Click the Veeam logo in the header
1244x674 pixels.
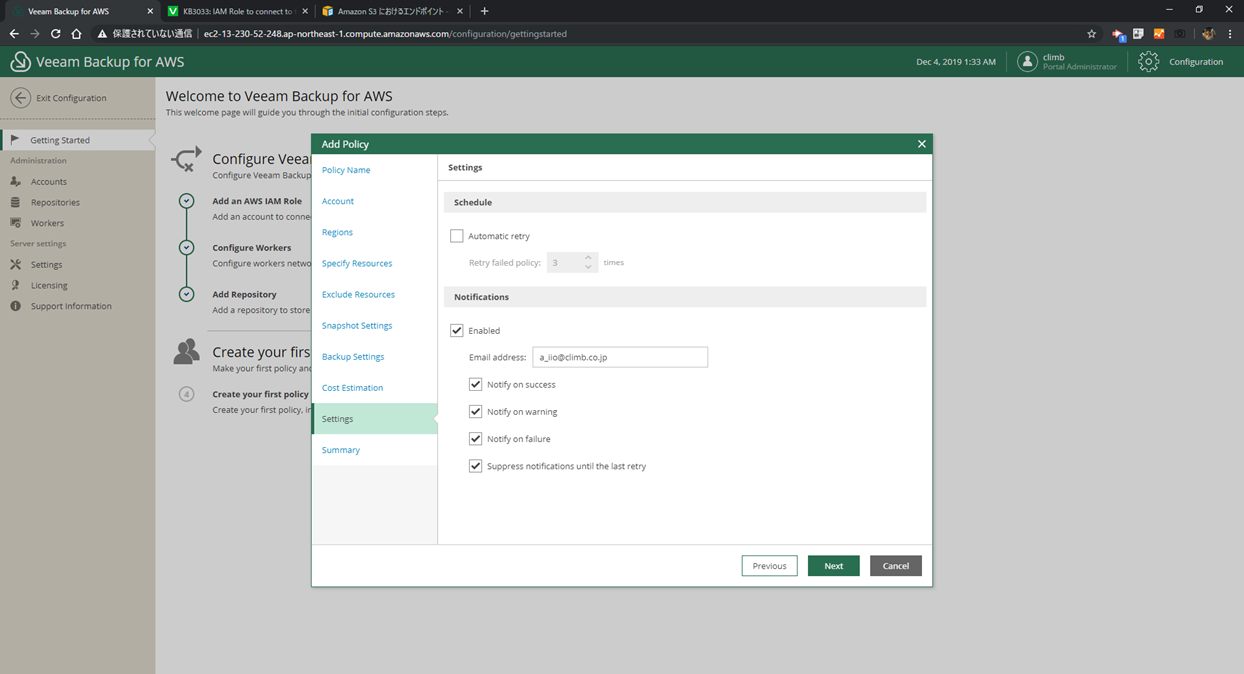pyautogui.click(x=20, y=62)
